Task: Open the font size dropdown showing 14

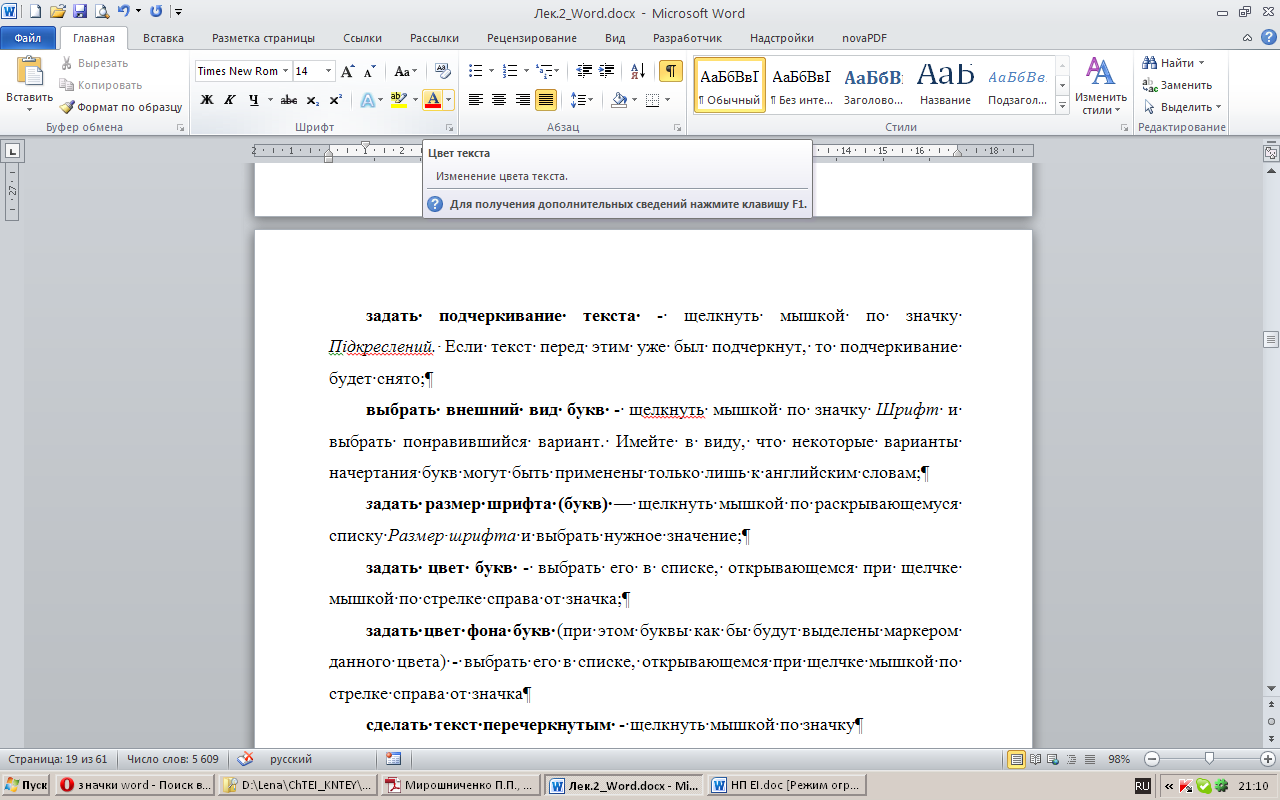Action: pyautogui.click(x=329, y=71)
